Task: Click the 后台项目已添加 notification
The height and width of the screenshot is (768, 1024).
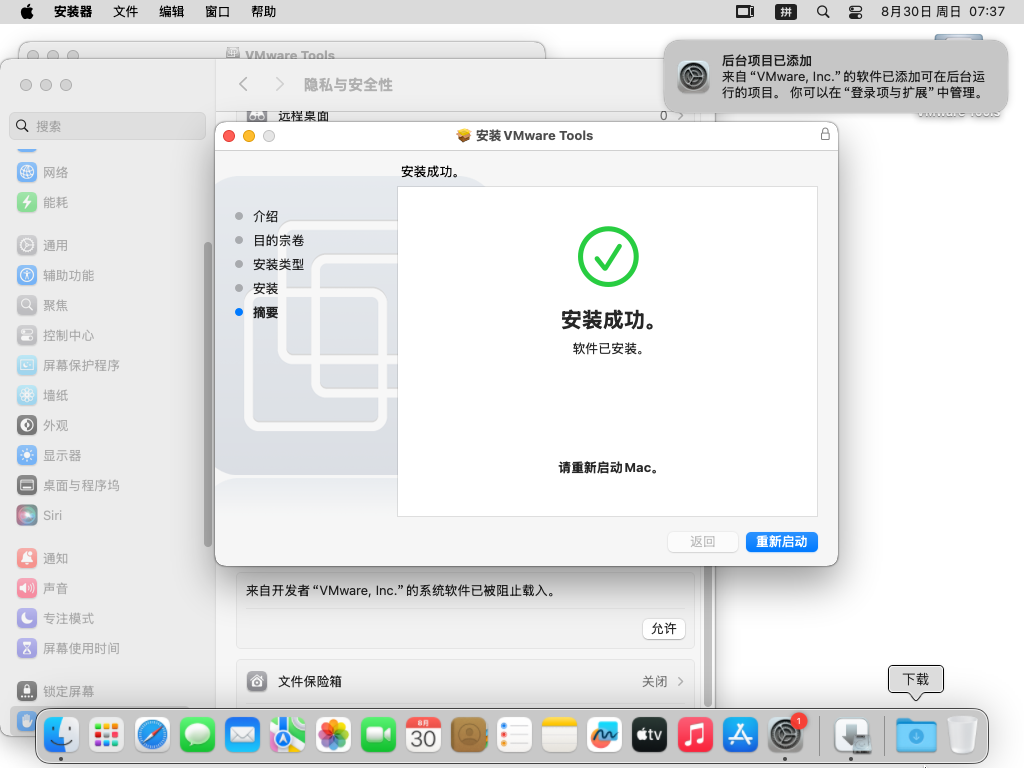Action: [835, 76]
